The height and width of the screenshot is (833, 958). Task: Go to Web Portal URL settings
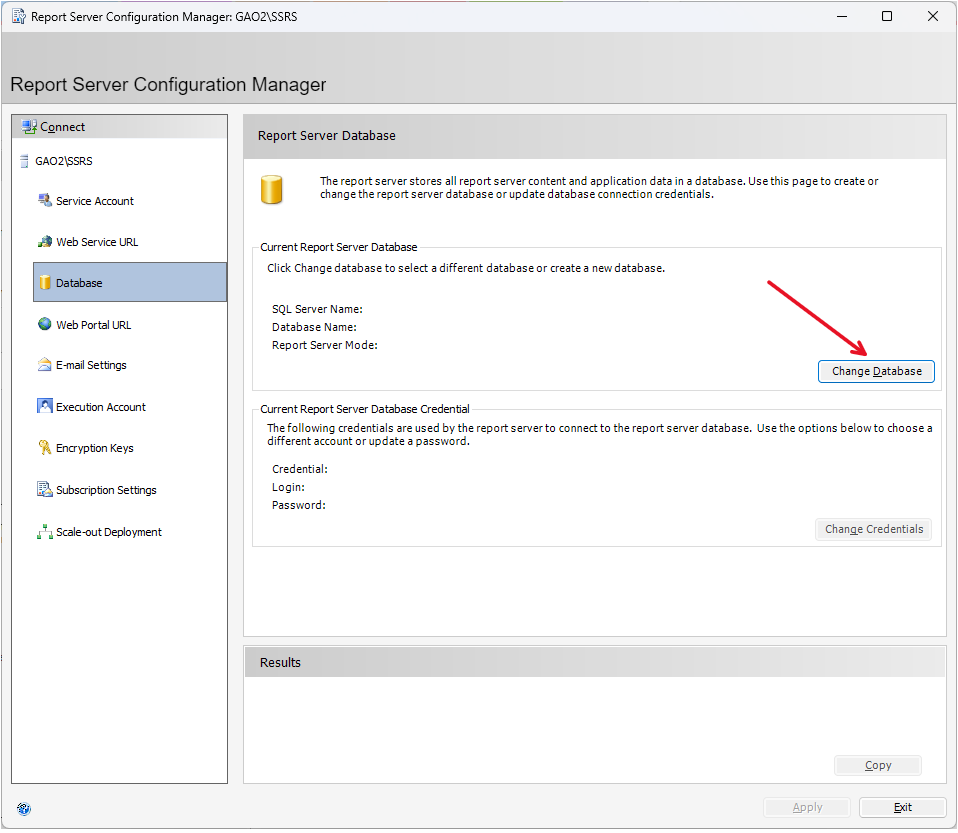[93, 325]
